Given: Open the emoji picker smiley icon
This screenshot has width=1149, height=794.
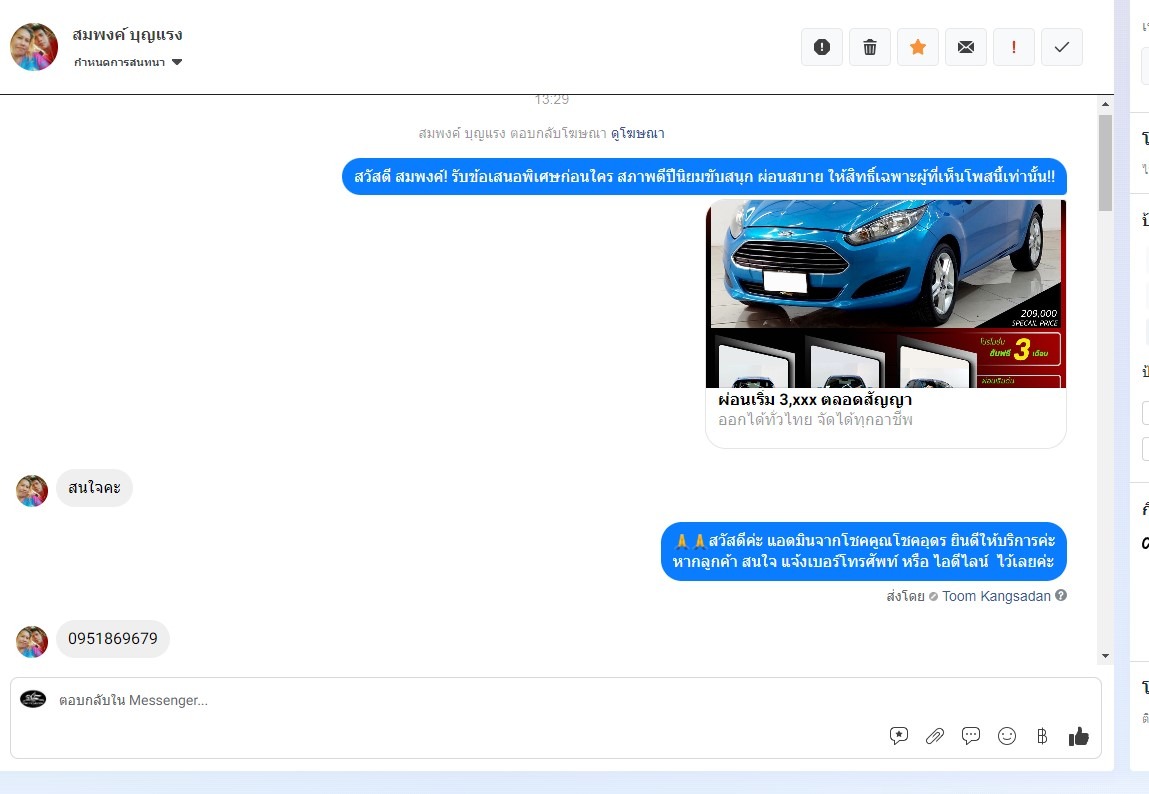Looking at the screenshot, I should click(1007, 736).
